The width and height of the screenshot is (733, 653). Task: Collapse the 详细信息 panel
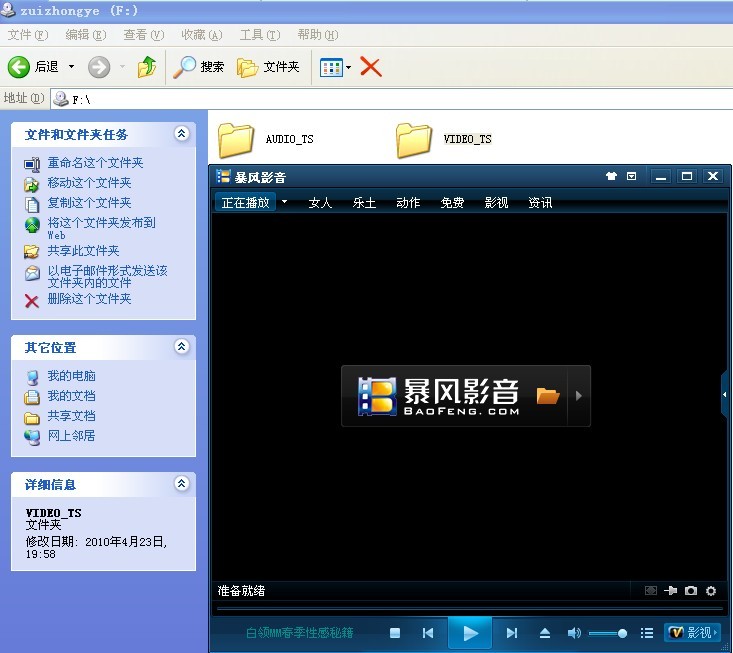(181, 483)
